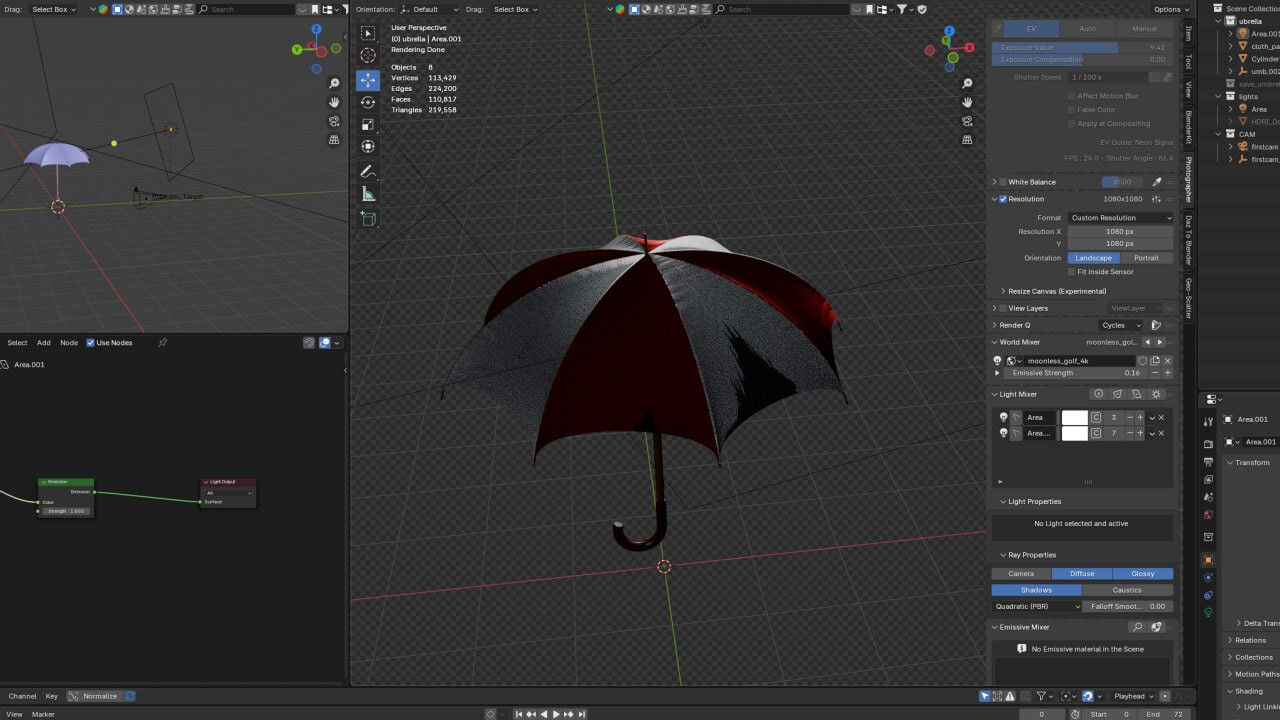Click the zoom magnifier icon in main viewport
The width and height of the screenshot is (1280, 720).
pos(967,84)
